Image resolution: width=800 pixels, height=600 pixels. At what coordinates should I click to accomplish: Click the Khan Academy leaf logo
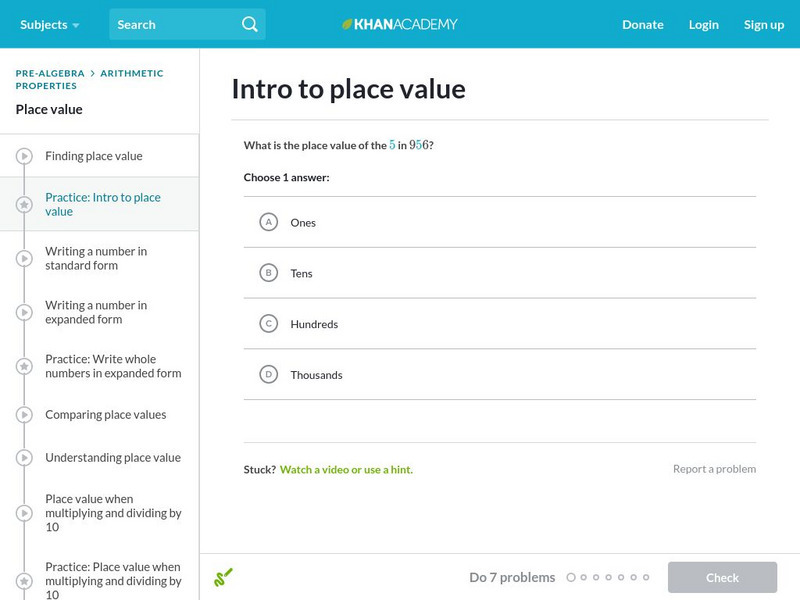click(347, 23)
